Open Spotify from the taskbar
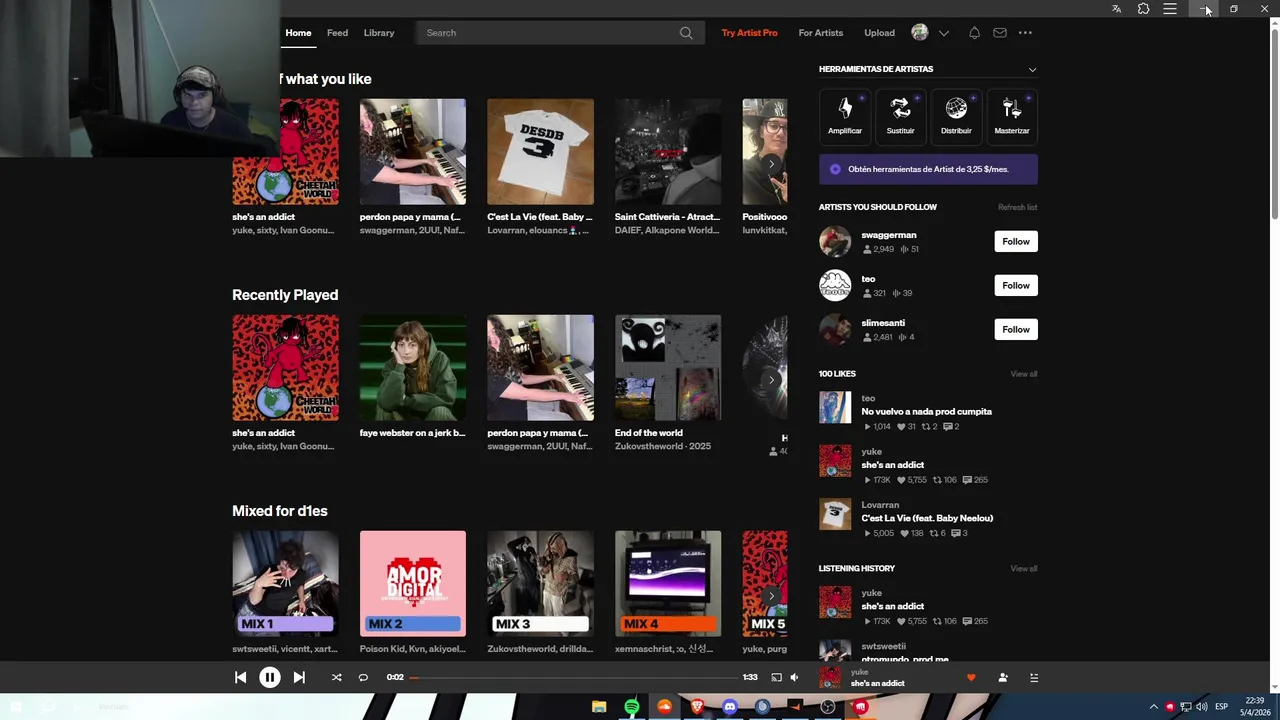 [x=632, y=707]
